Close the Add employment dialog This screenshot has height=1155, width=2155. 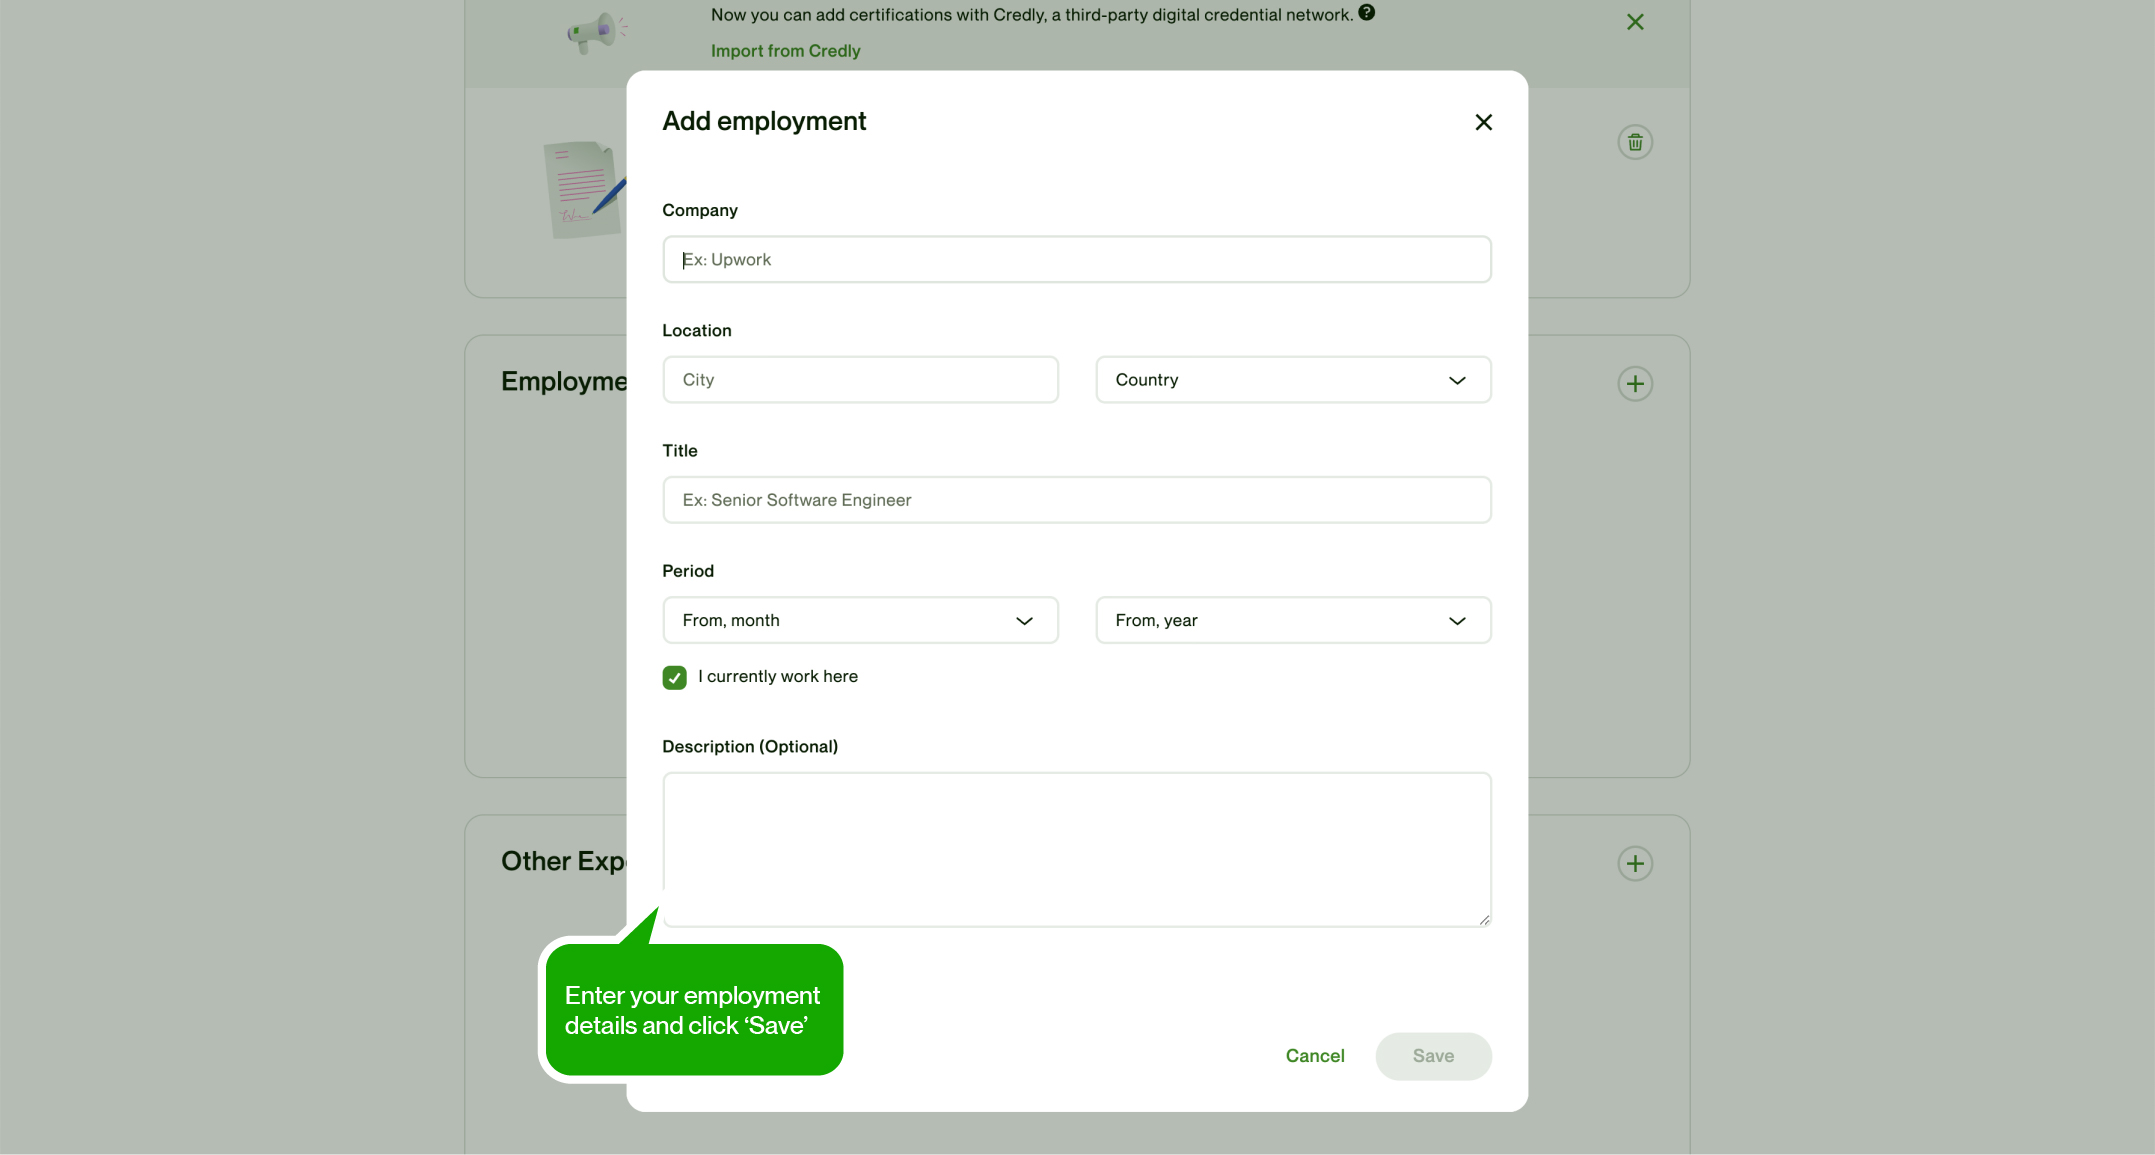pyautogui.click(x=1483, y=122)
